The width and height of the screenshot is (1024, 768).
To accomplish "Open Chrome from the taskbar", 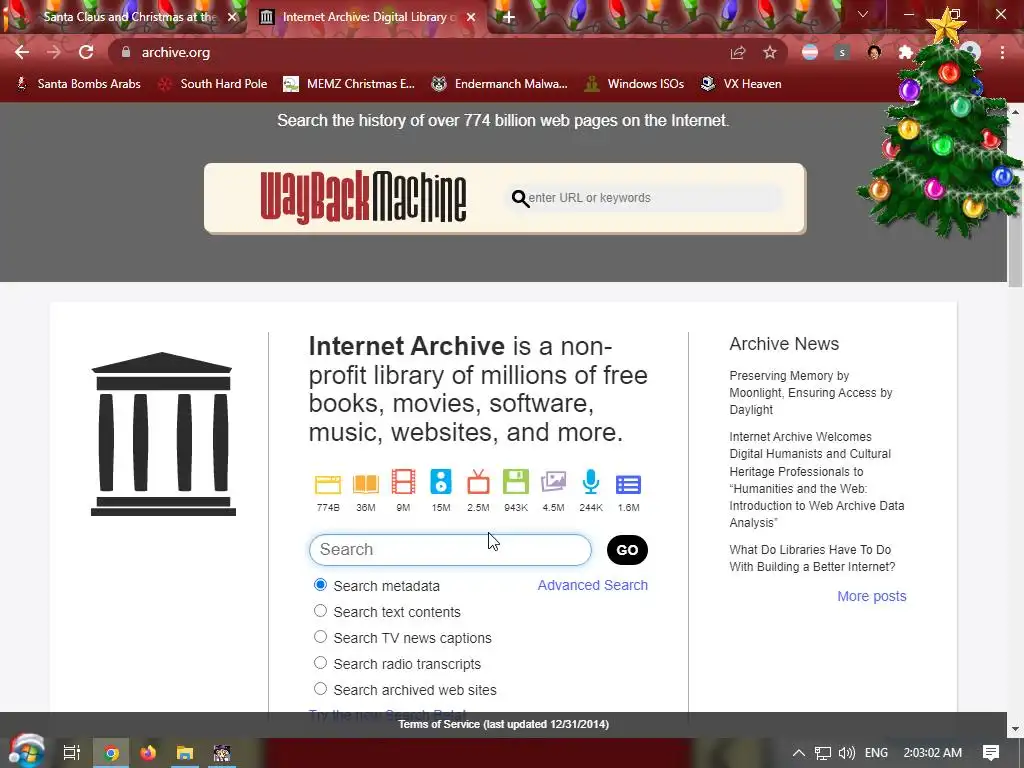I will (x=111, y=753).
